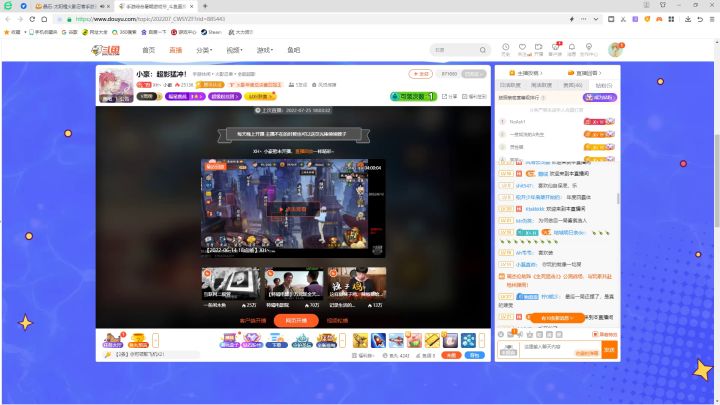Open the yellow badge pill with red dot

(x=261, y=96)
